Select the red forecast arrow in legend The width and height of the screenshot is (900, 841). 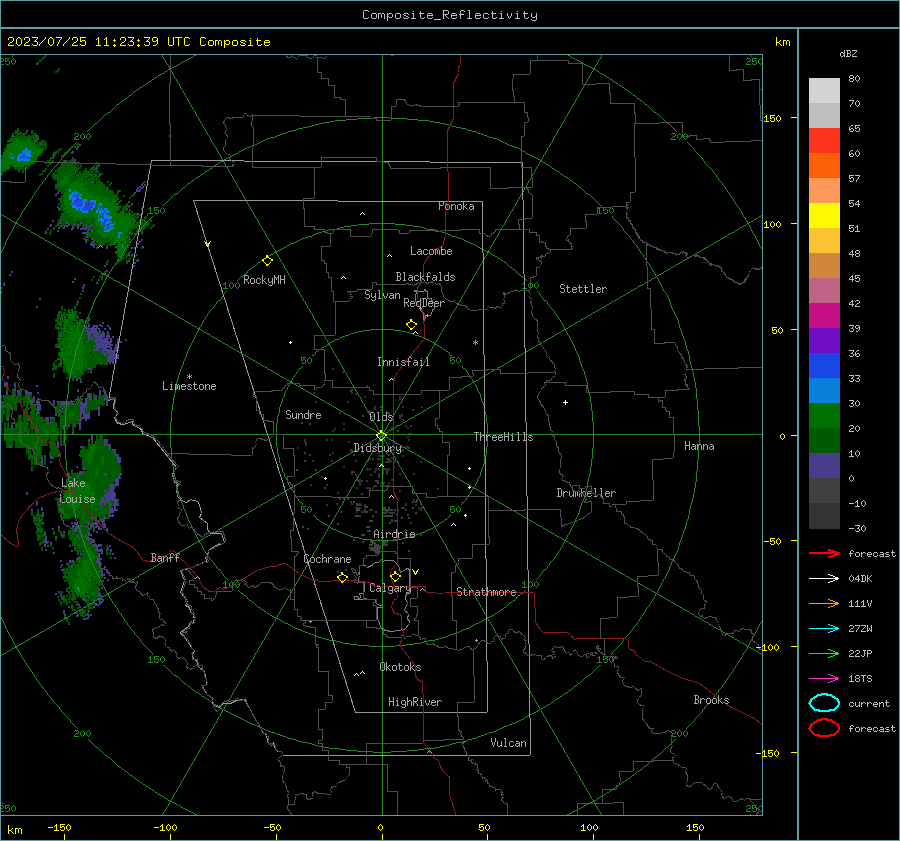[824, 553]
